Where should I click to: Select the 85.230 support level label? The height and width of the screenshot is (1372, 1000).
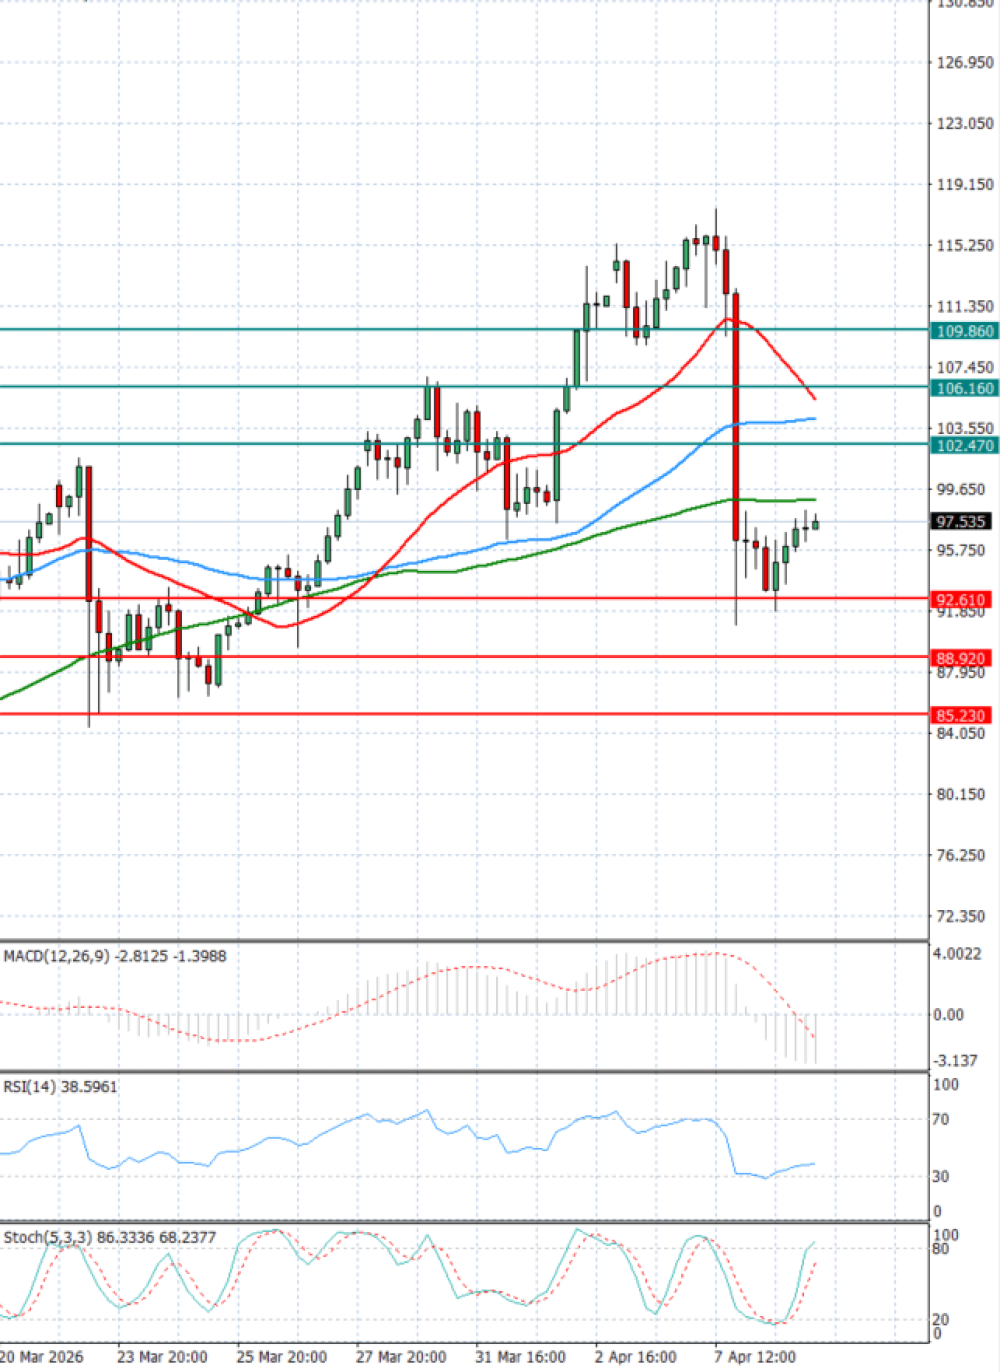[962, 715]
